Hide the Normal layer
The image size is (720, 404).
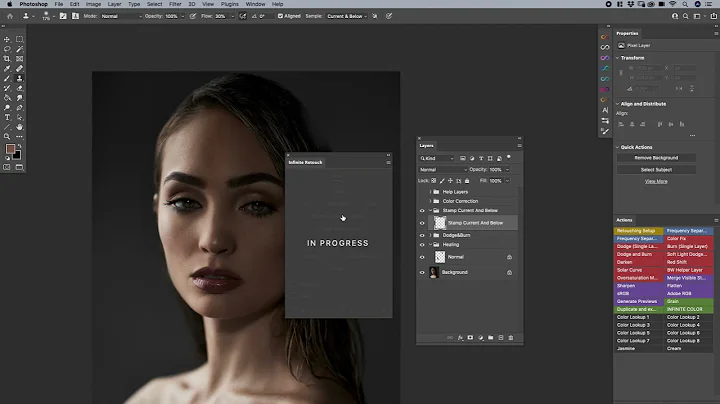pyautogui.click(x=422, y=257)
